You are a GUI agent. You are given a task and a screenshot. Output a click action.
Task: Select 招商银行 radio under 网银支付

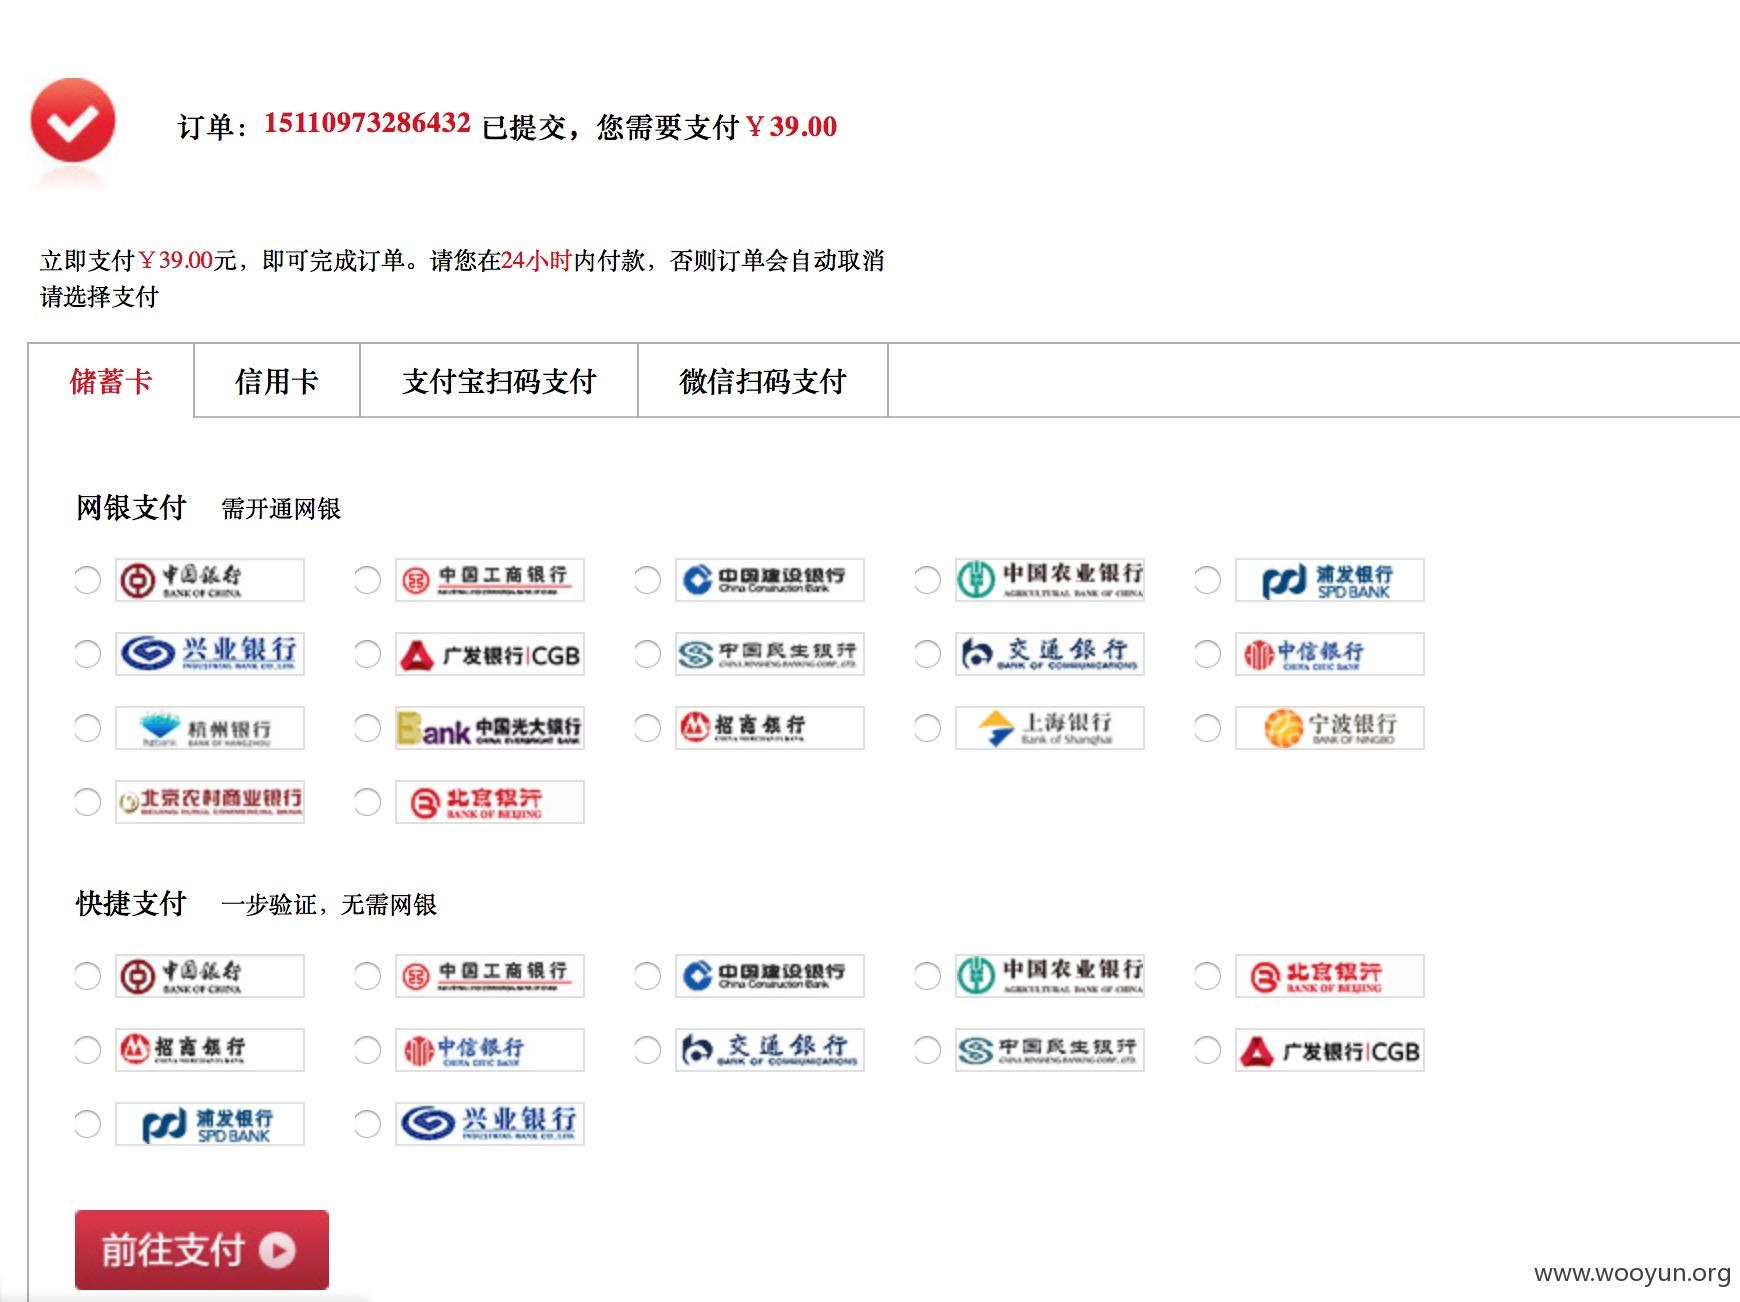pyautogui.click(x=648, y=728)
